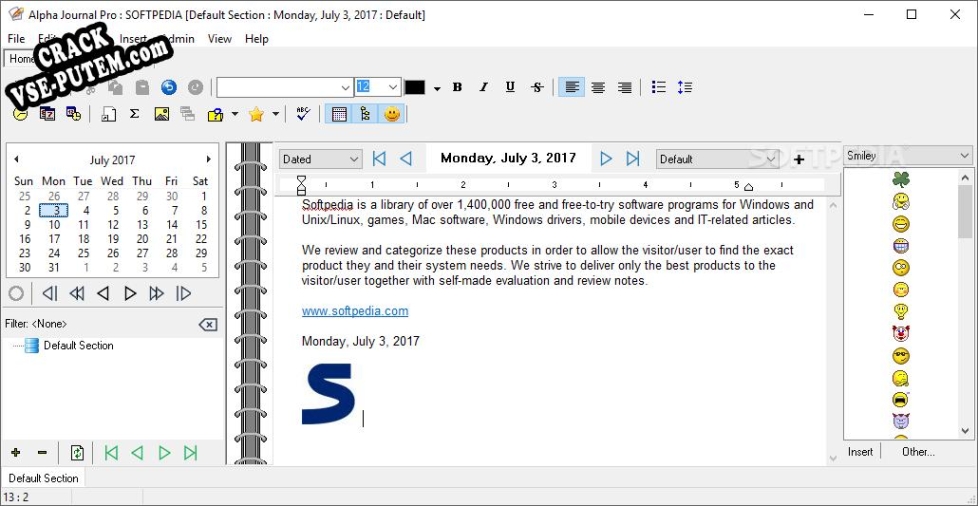This screenshot has width=978, height=506.
Task: Click the Sigma sum icon
Action: [x=134, y=114]
